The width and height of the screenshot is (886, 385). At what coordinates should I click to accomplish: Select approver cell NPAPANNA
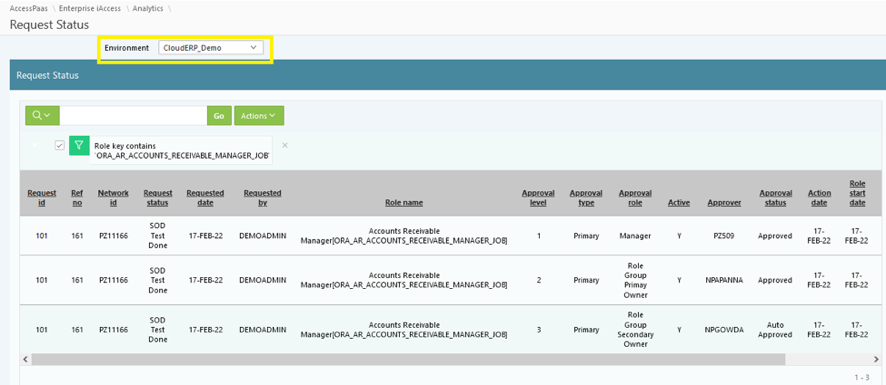[x=724, y=280]
